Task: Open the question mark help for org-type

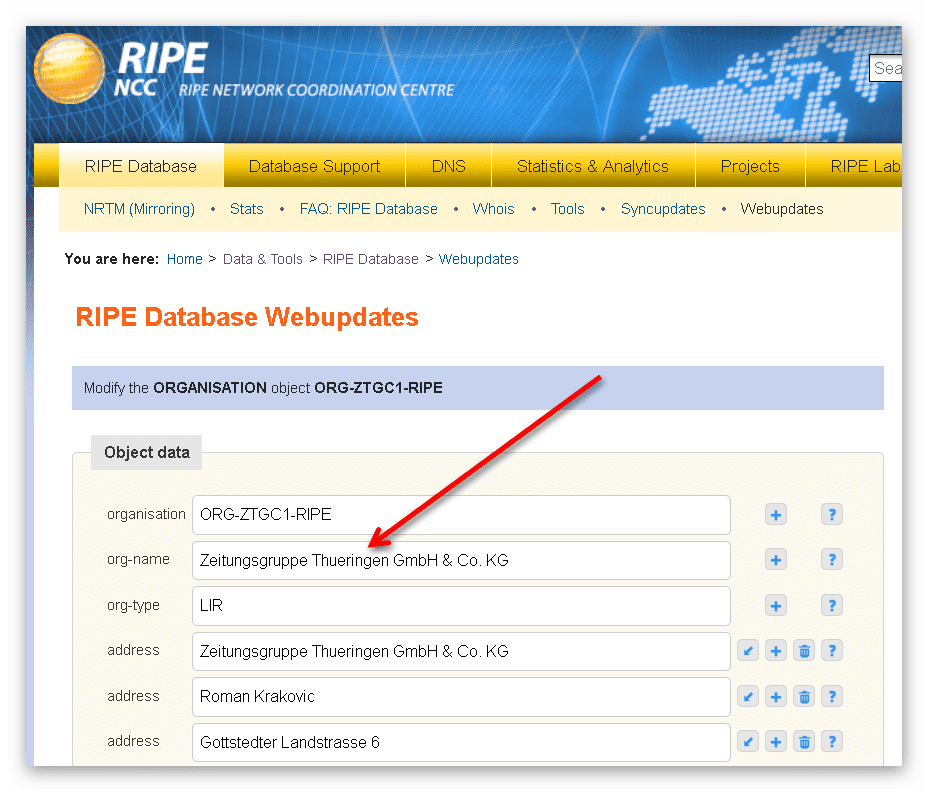Action: click(x=832, y=606)
